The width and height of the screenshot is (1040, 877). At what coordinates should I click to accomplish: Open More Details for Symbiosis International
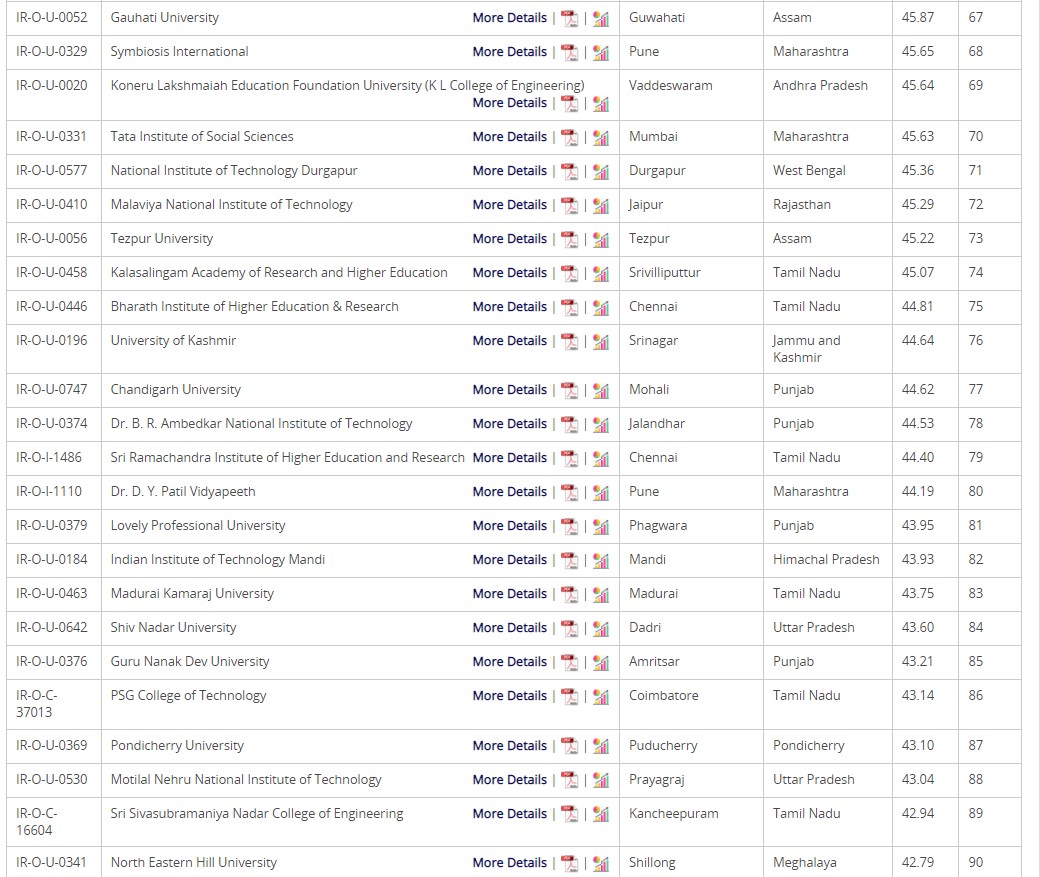pos(509,52)
